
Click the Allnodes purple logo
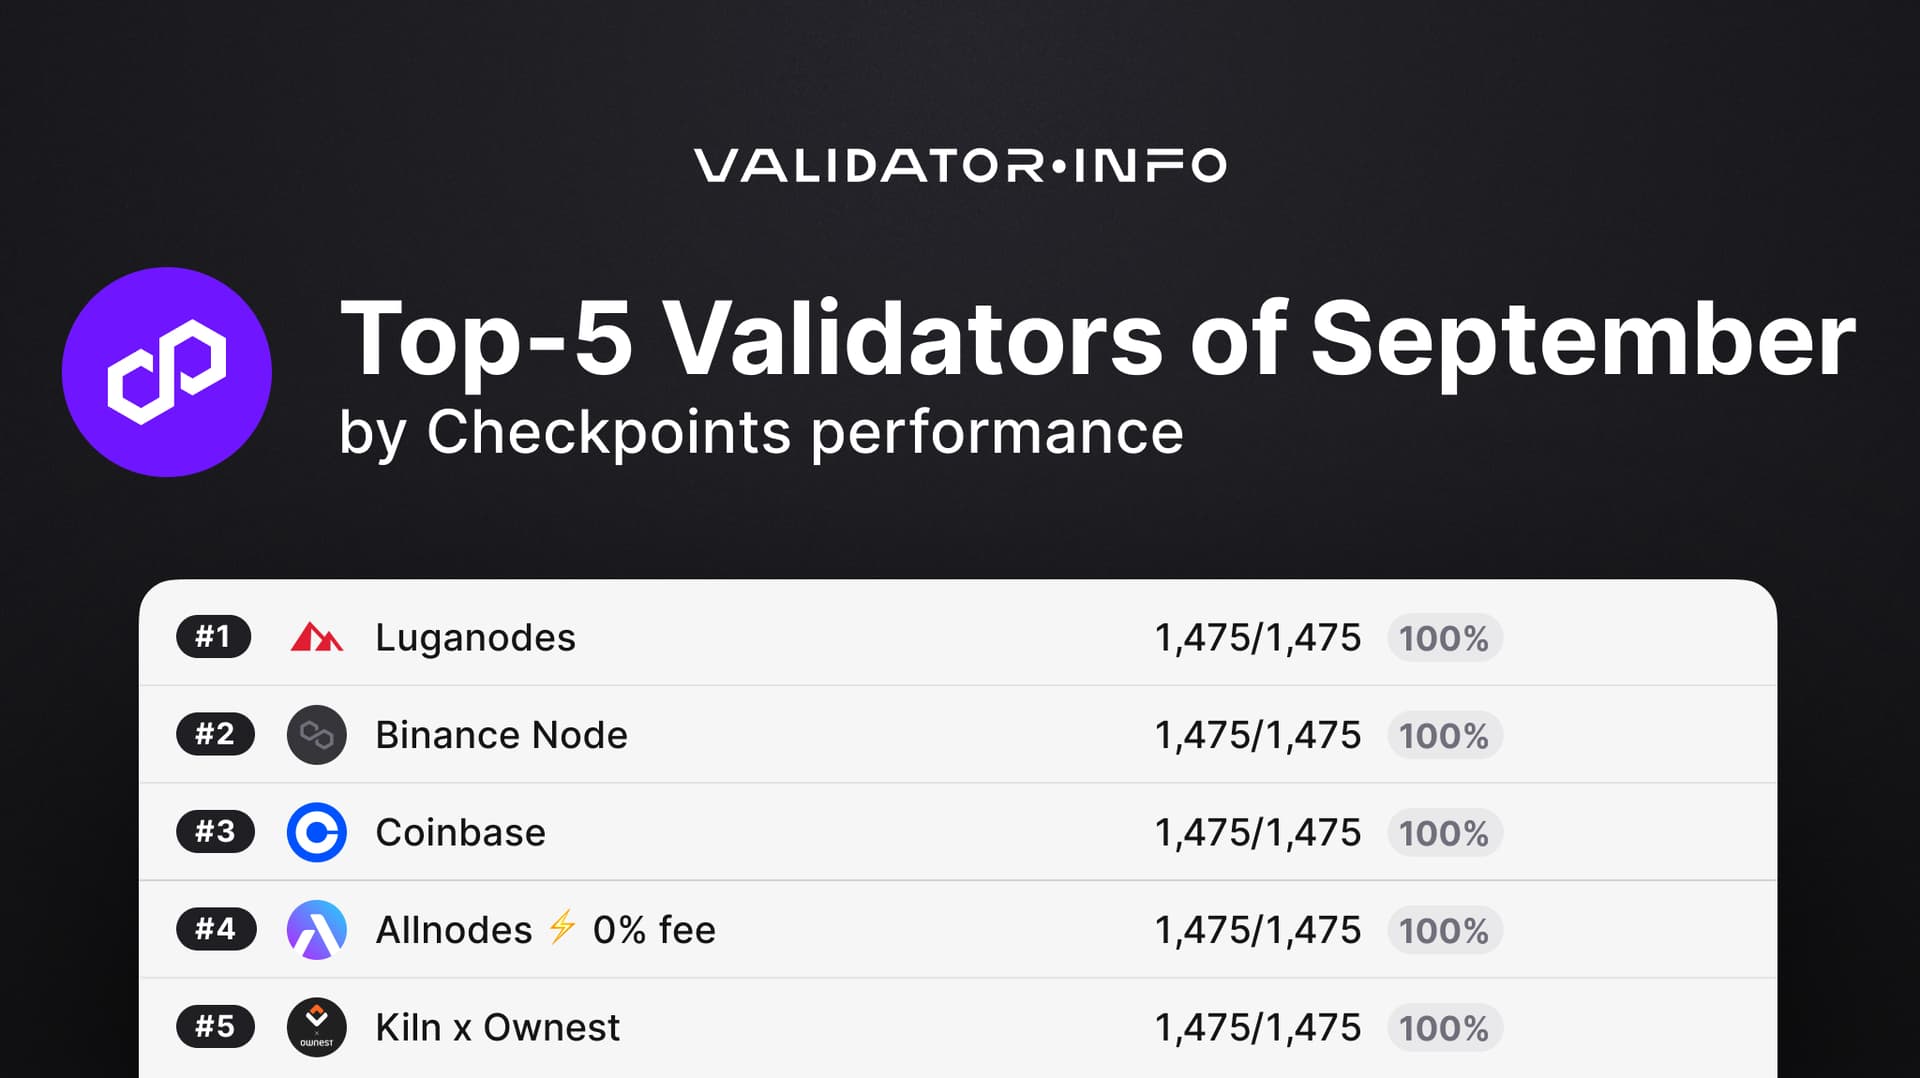[x=316, y=930]
